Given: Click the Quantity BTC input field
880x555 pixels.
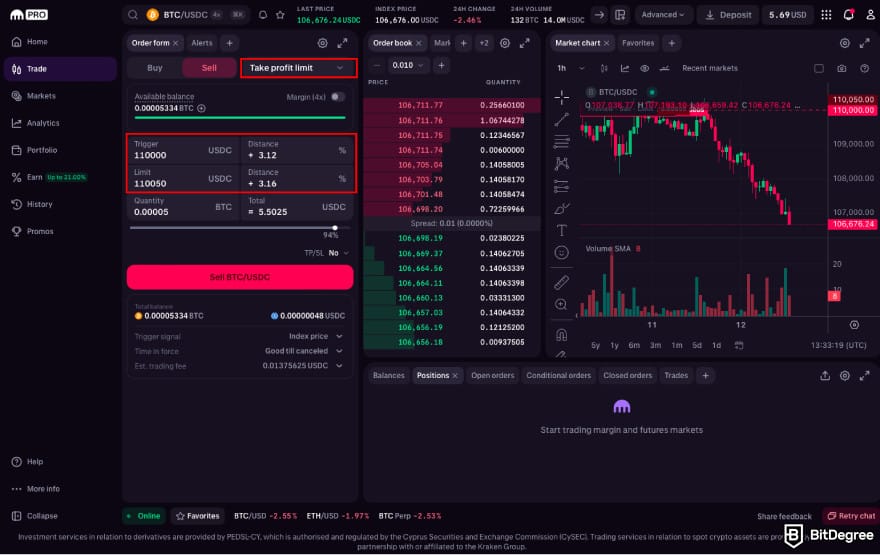Looking at the screenshot, I should point(184,207).
